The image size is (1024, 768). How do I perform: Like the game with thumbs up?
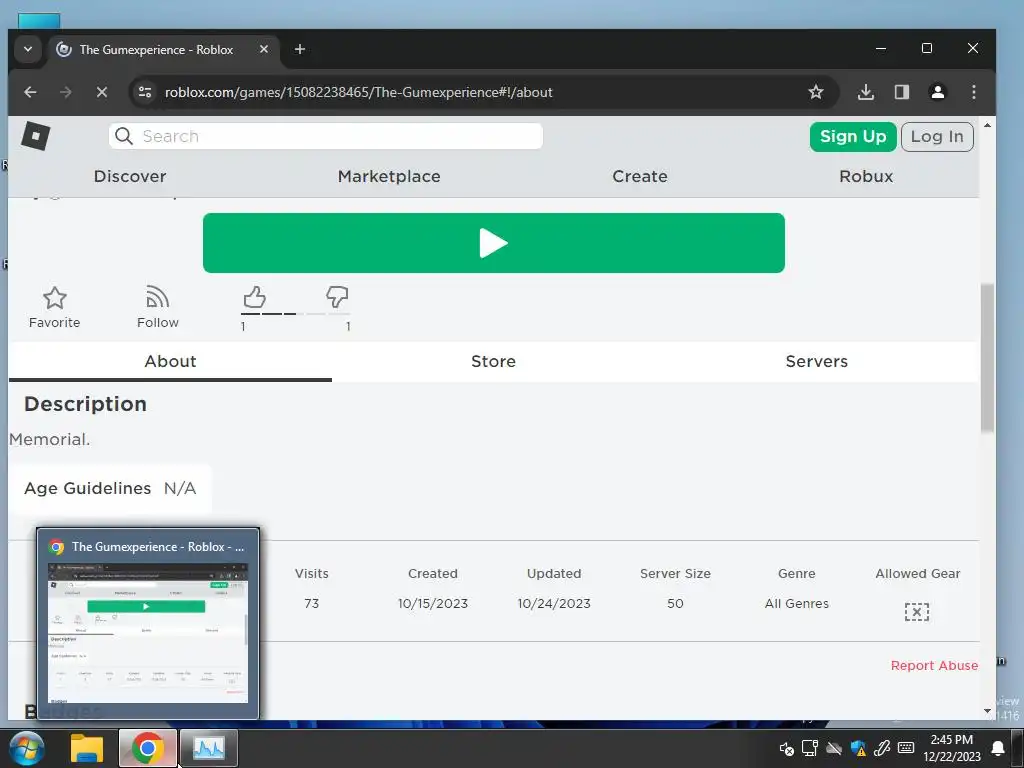coord(254,297)
